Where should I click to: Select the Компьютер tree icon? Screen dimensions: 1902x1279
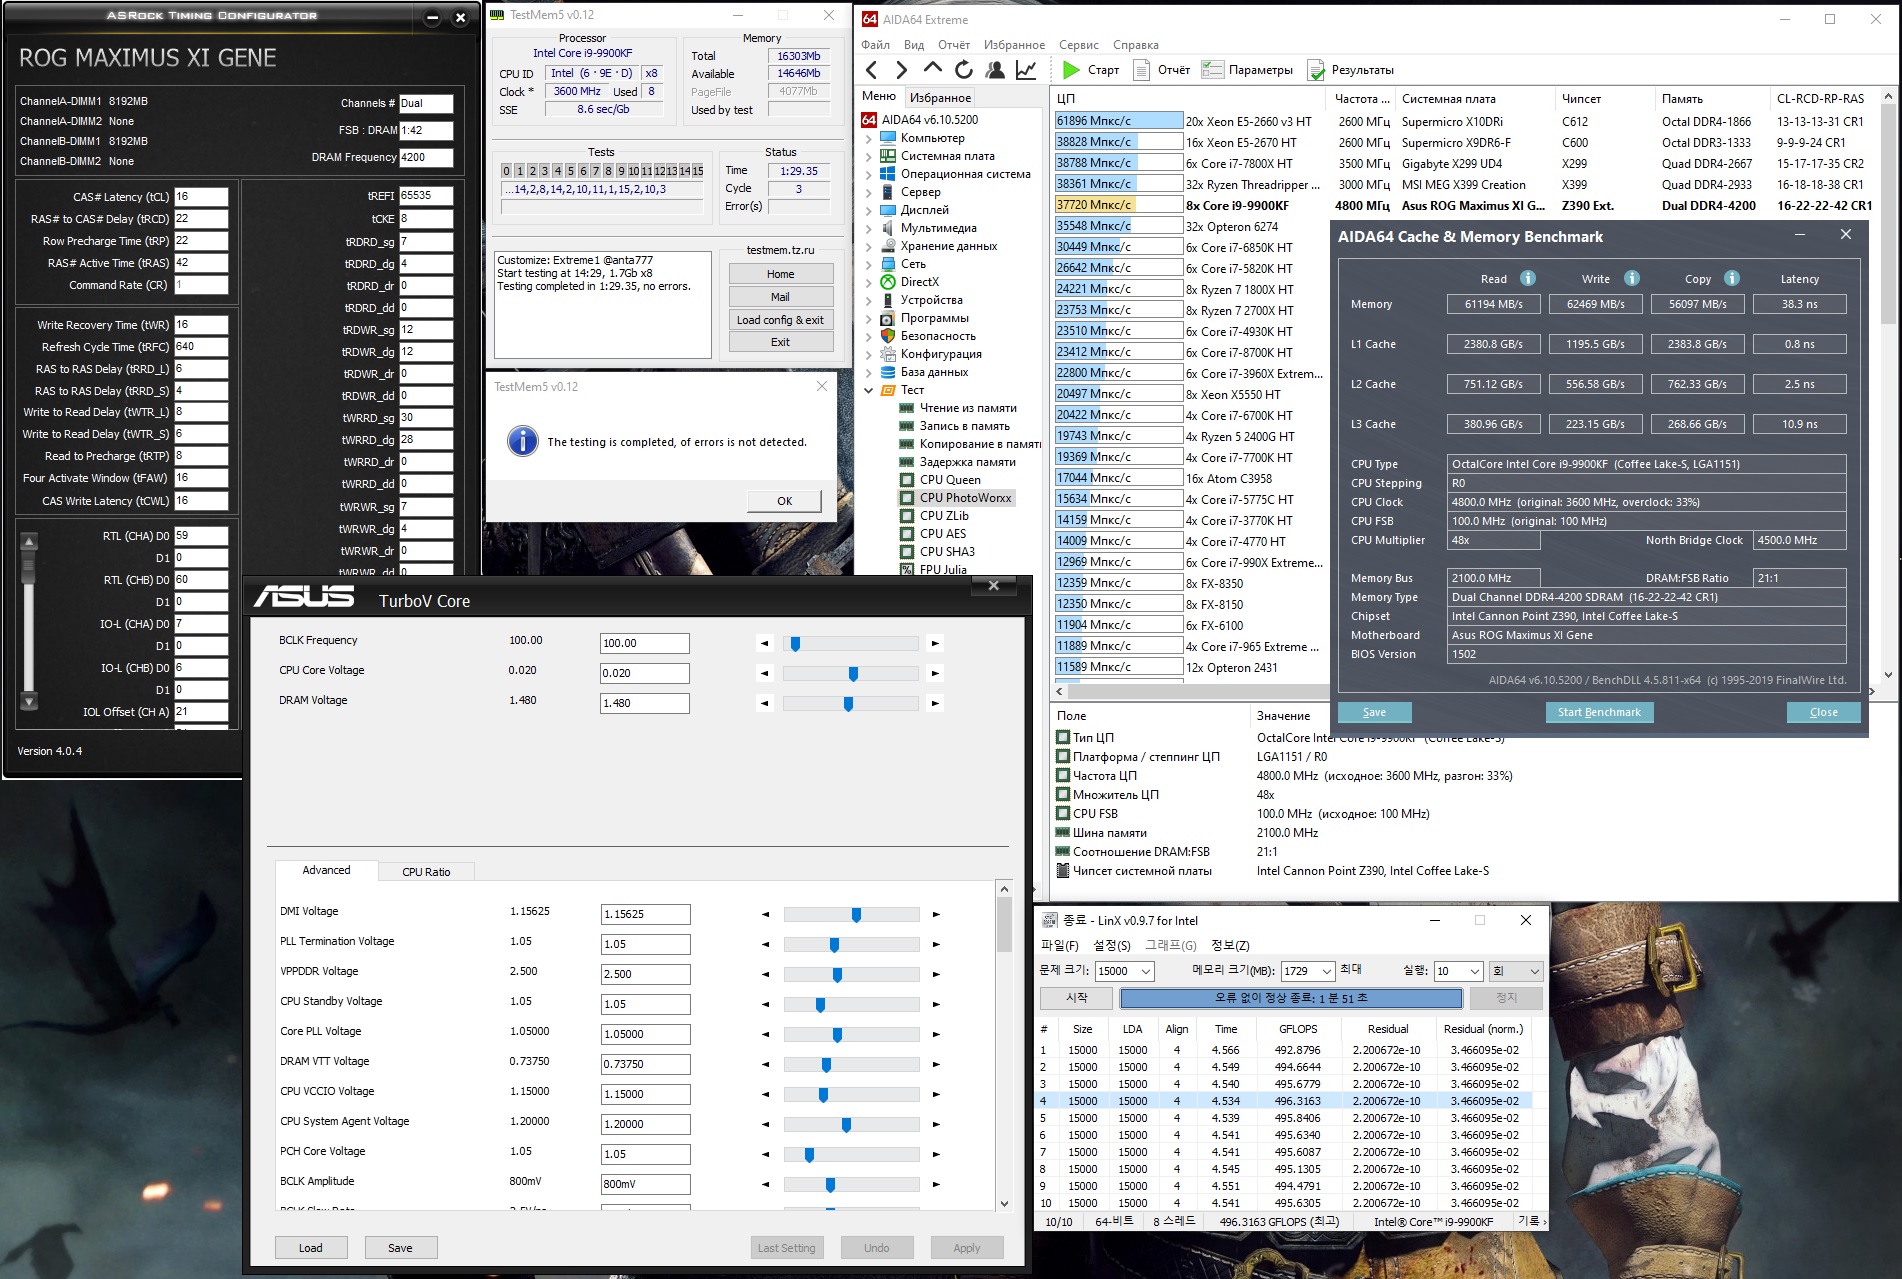click(x=888, y=138)
